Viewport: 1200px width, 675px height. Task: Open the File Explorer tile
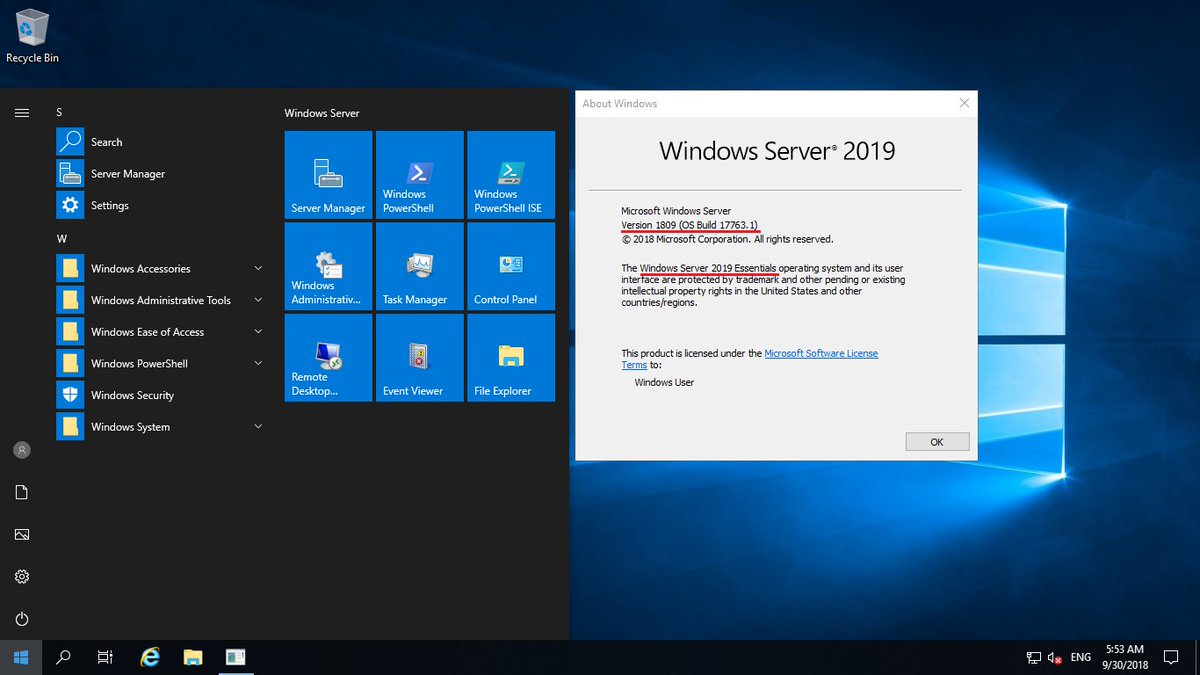pos(511,357)
